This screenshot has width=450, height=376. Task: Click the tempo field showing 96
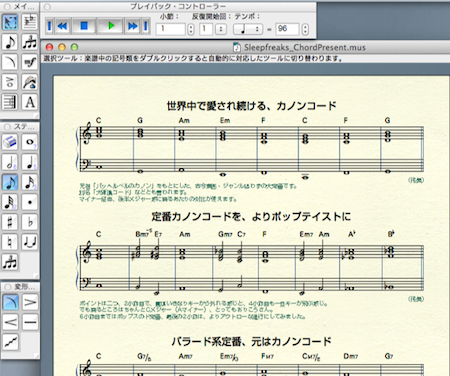[287, 29]
